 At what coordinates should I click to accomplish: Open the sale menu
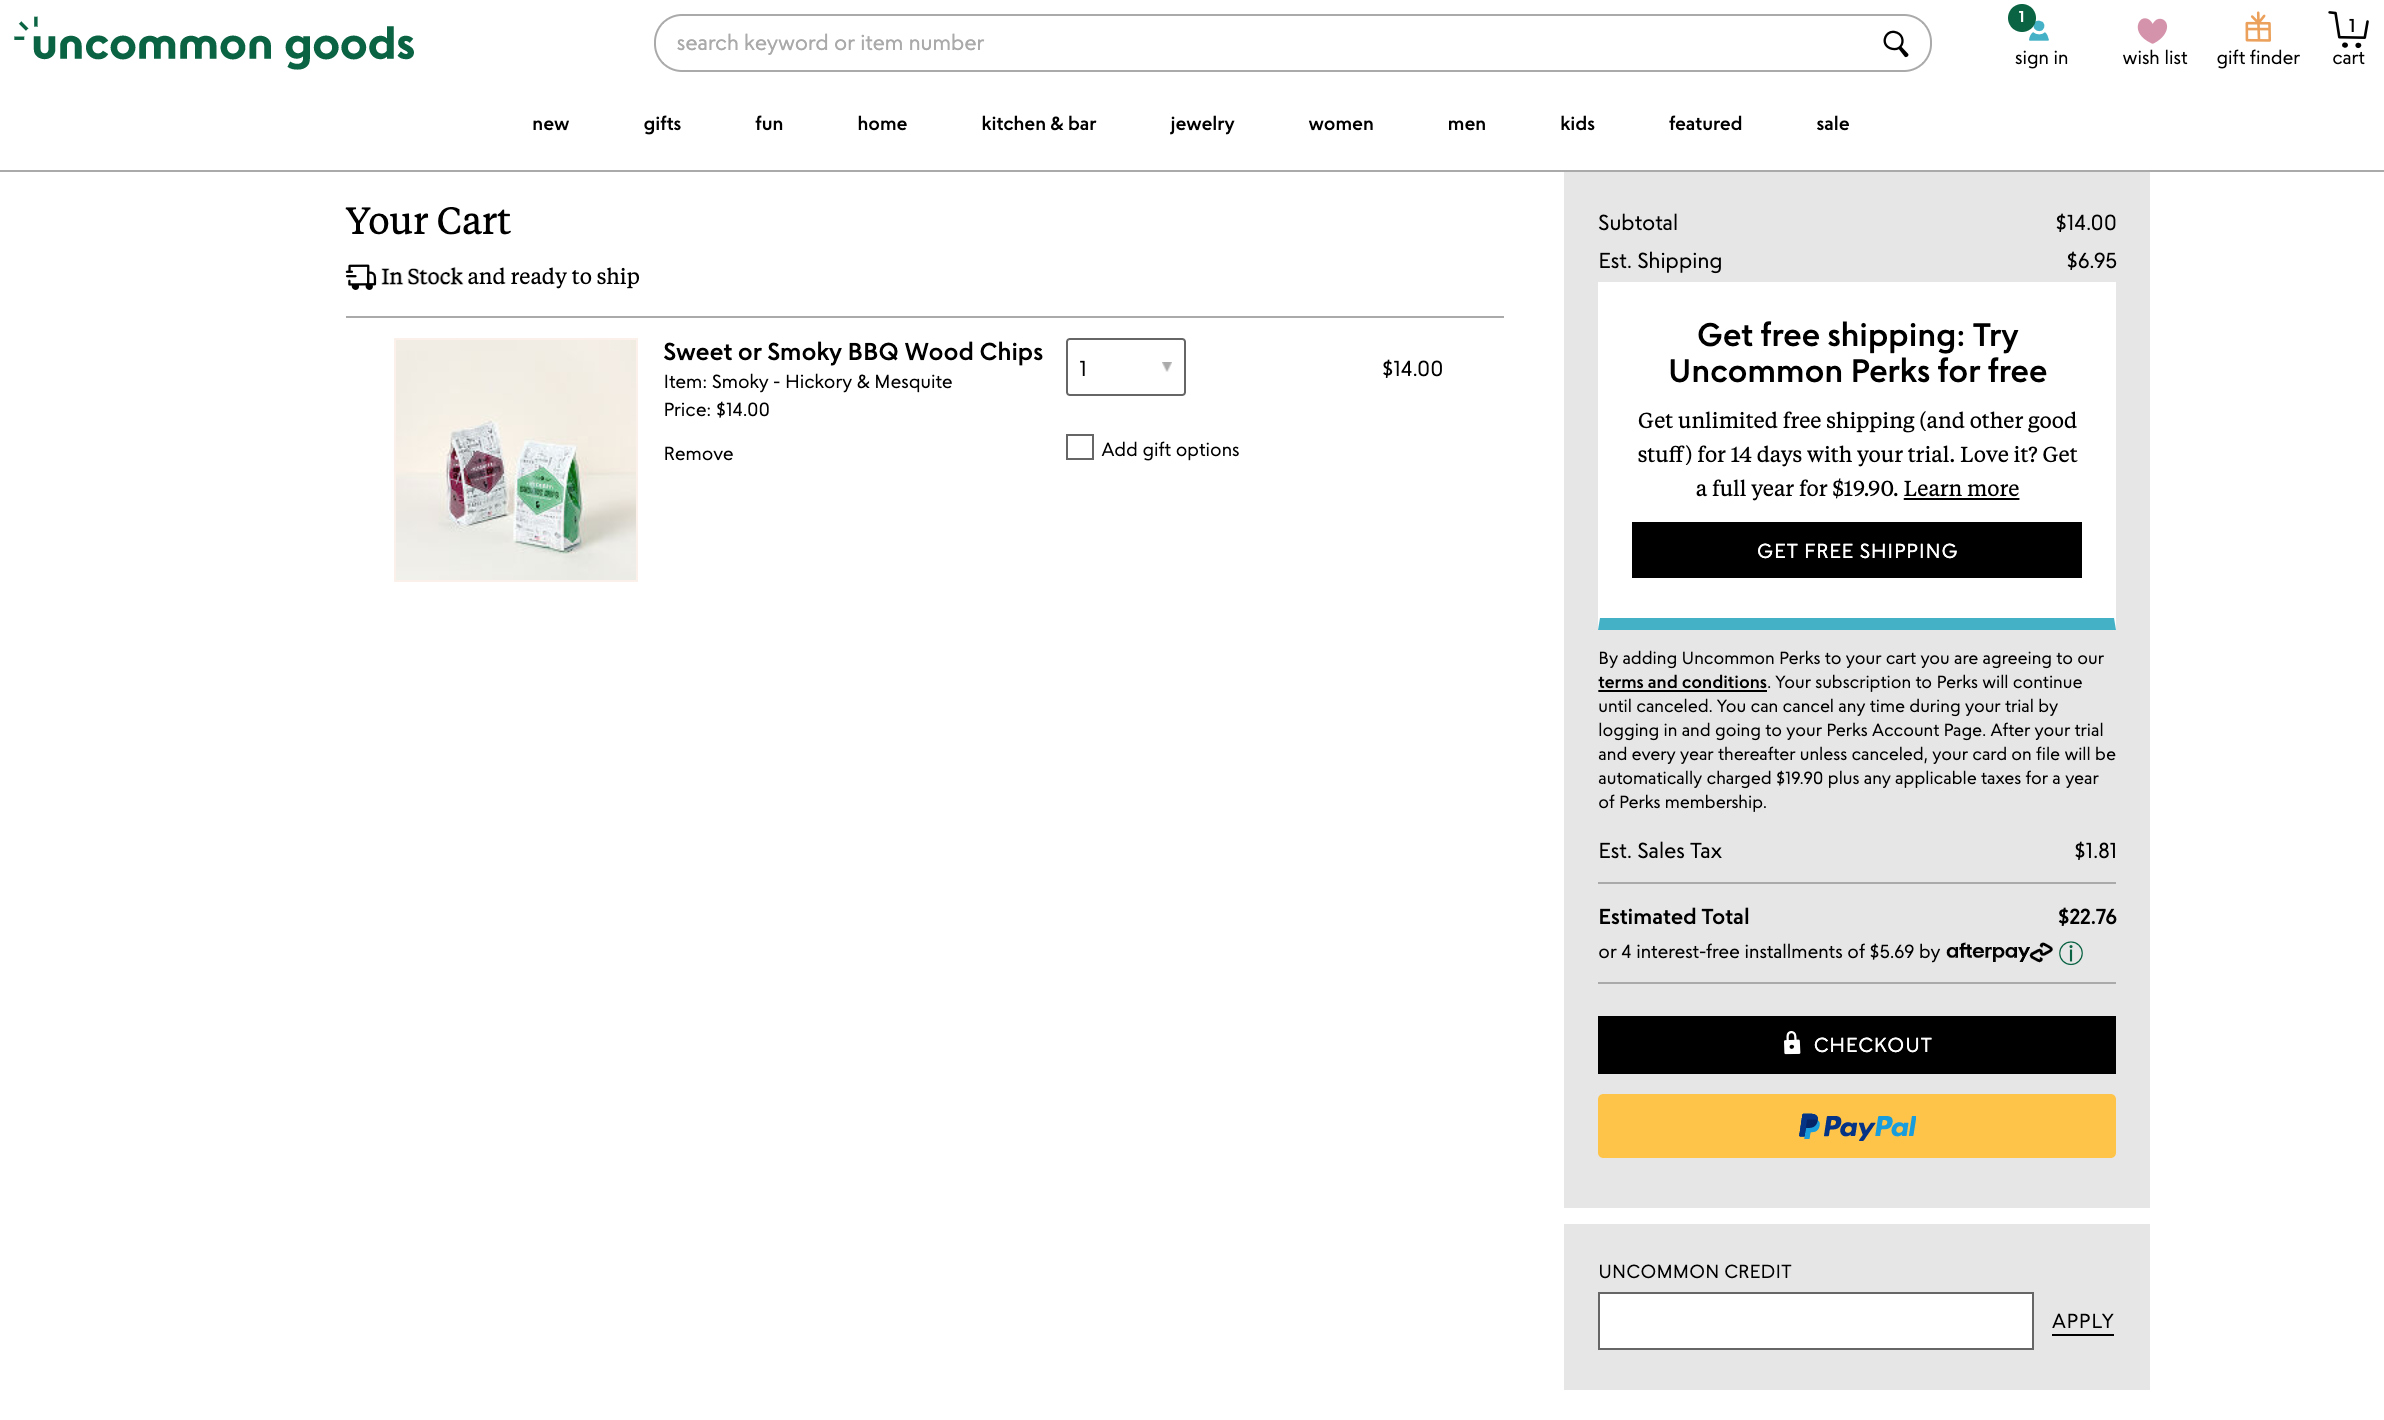[1832, 123]
